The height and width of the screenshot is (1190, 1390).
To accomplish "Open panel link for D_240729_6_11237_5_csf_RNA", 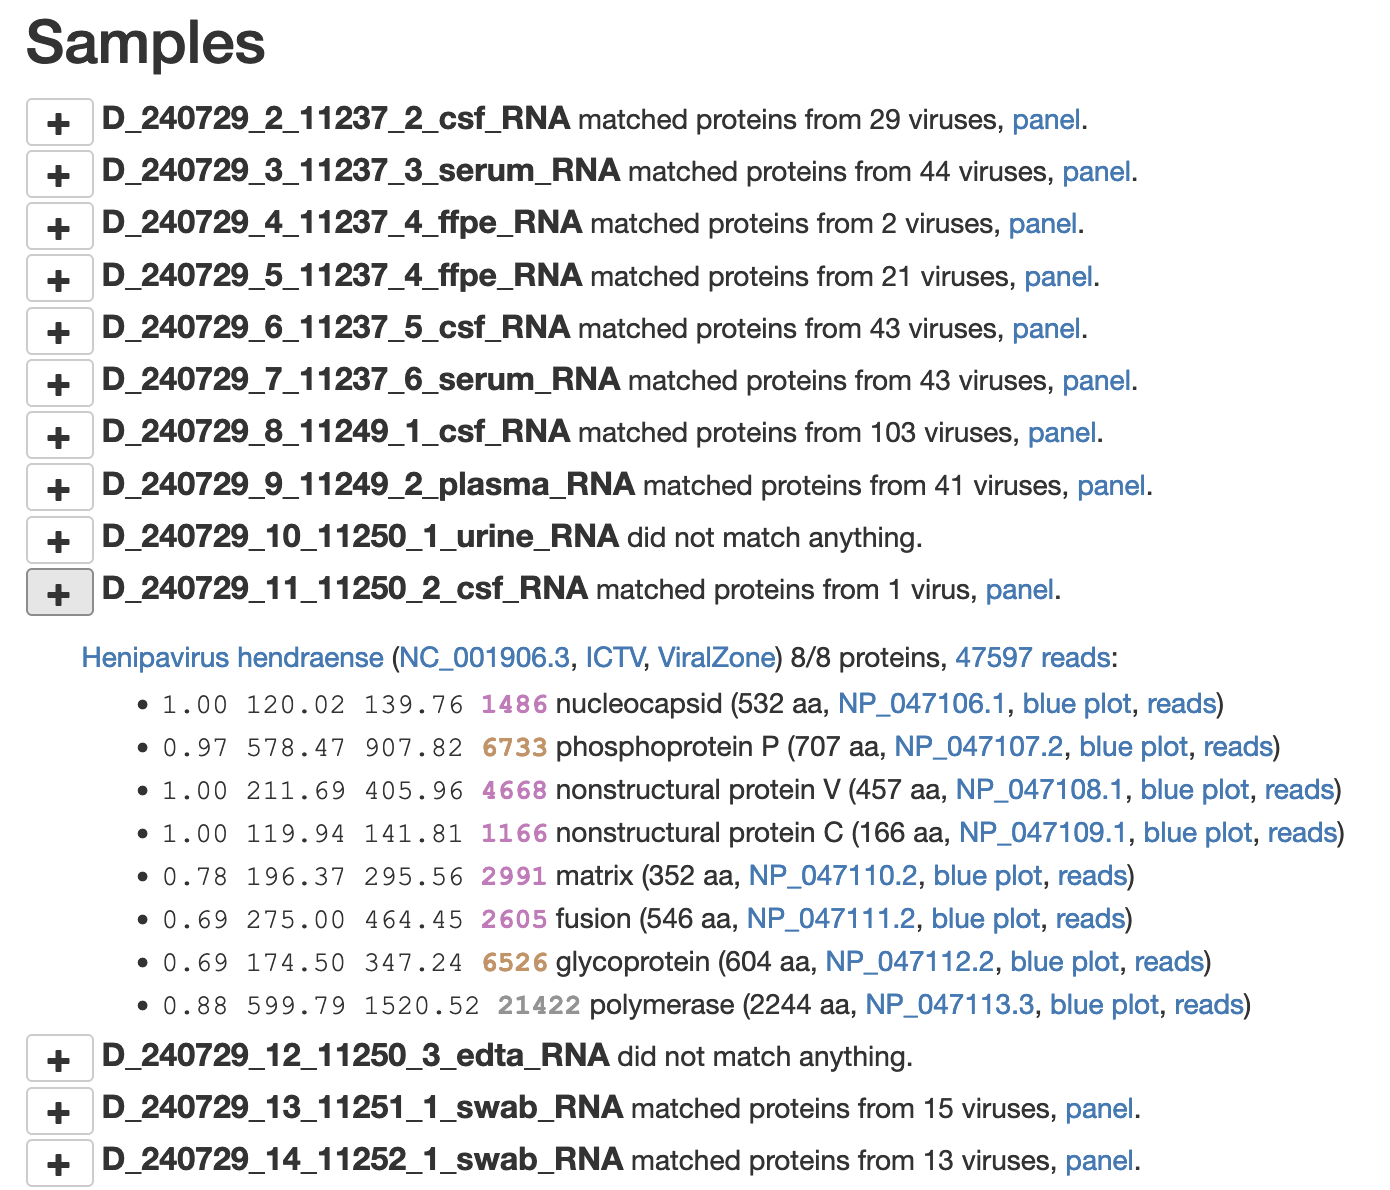I will (1046, 329).
